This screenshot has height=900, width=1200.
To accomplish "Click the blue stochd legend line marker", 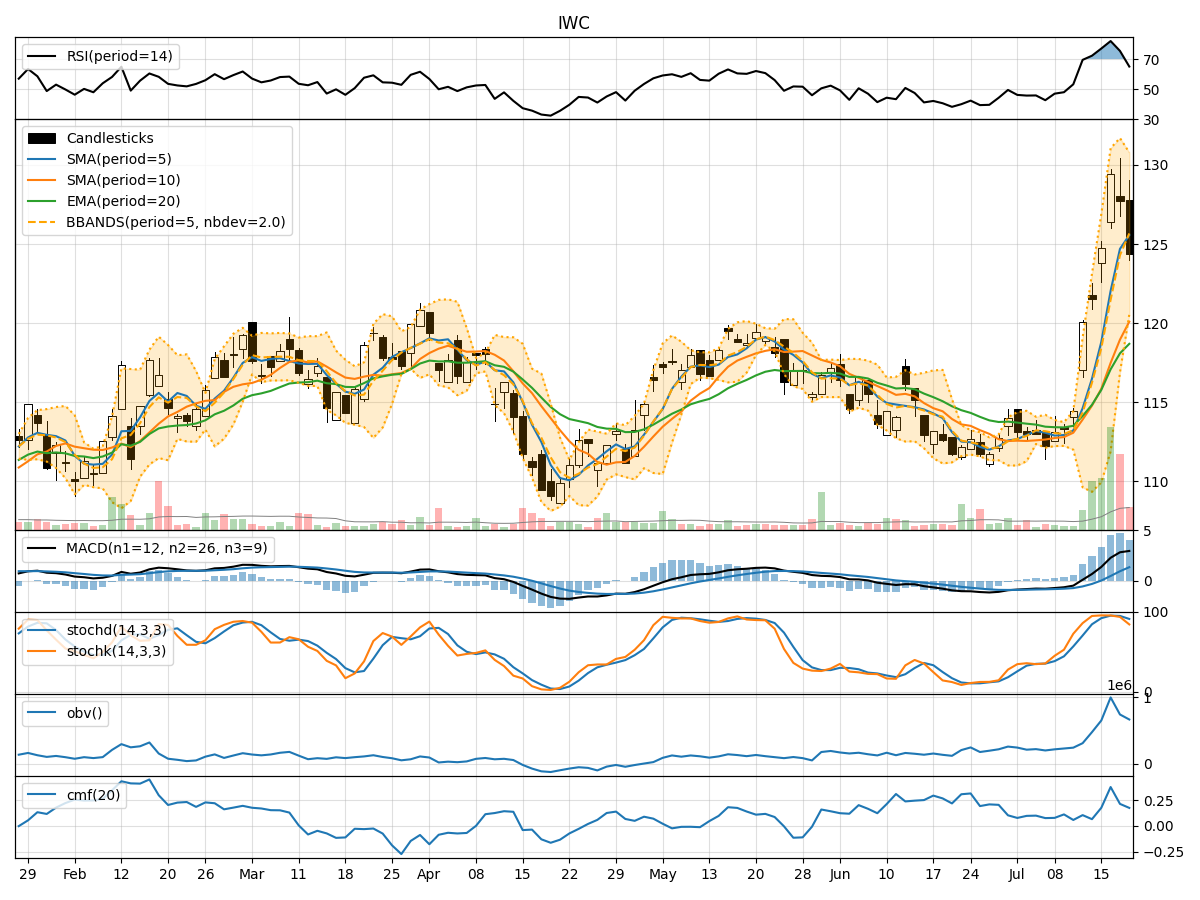I will [42, 631].
